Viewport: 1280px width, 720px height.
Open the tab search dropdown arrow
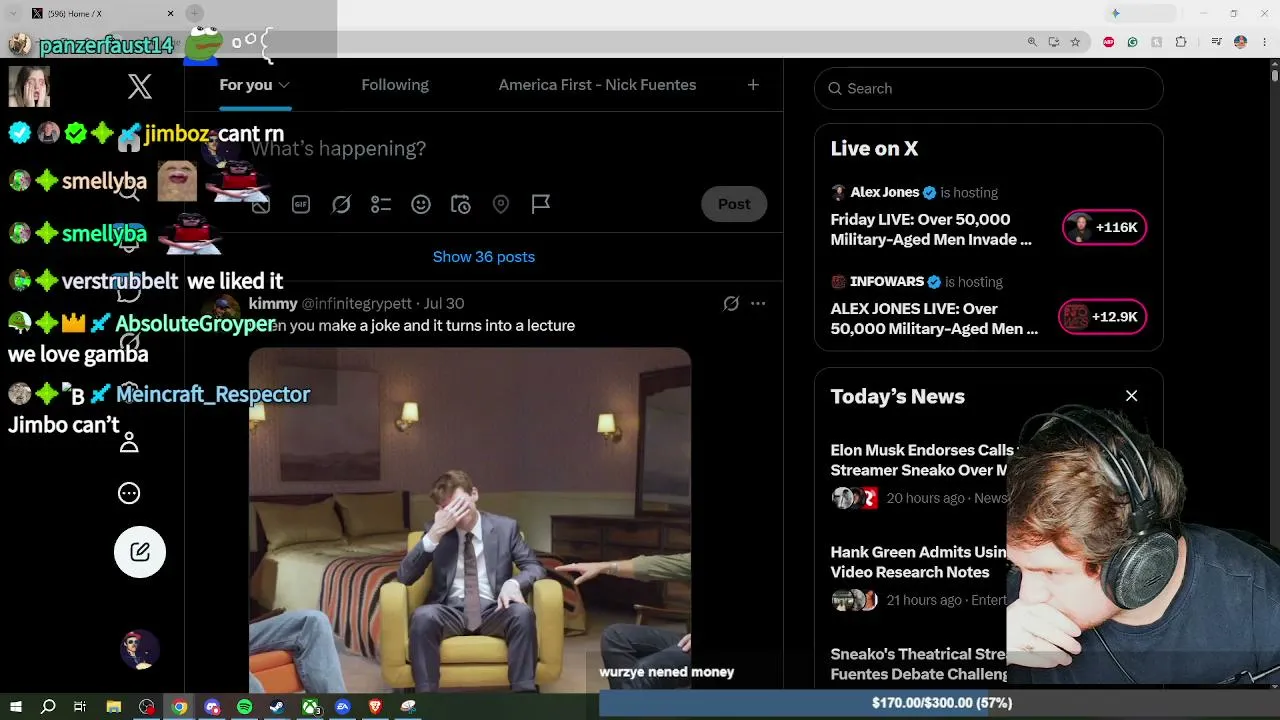tap(13, 13)
